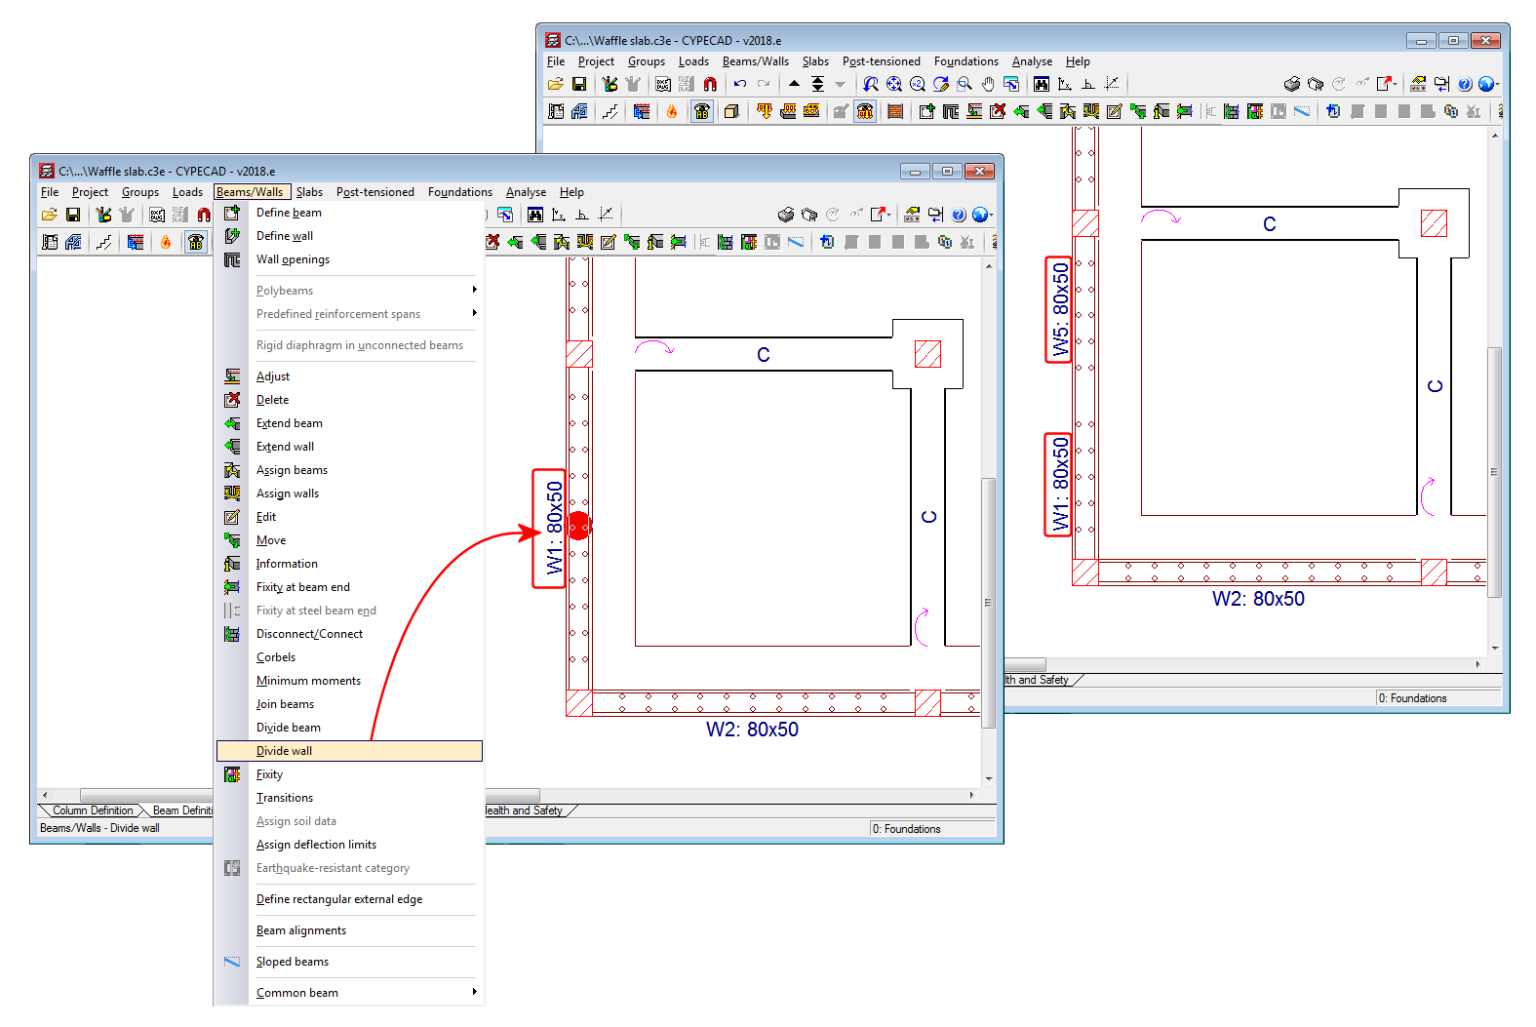1536x1027 pixels.
Task: Printer icon in back window toolbar
Action: [1292, 84]
